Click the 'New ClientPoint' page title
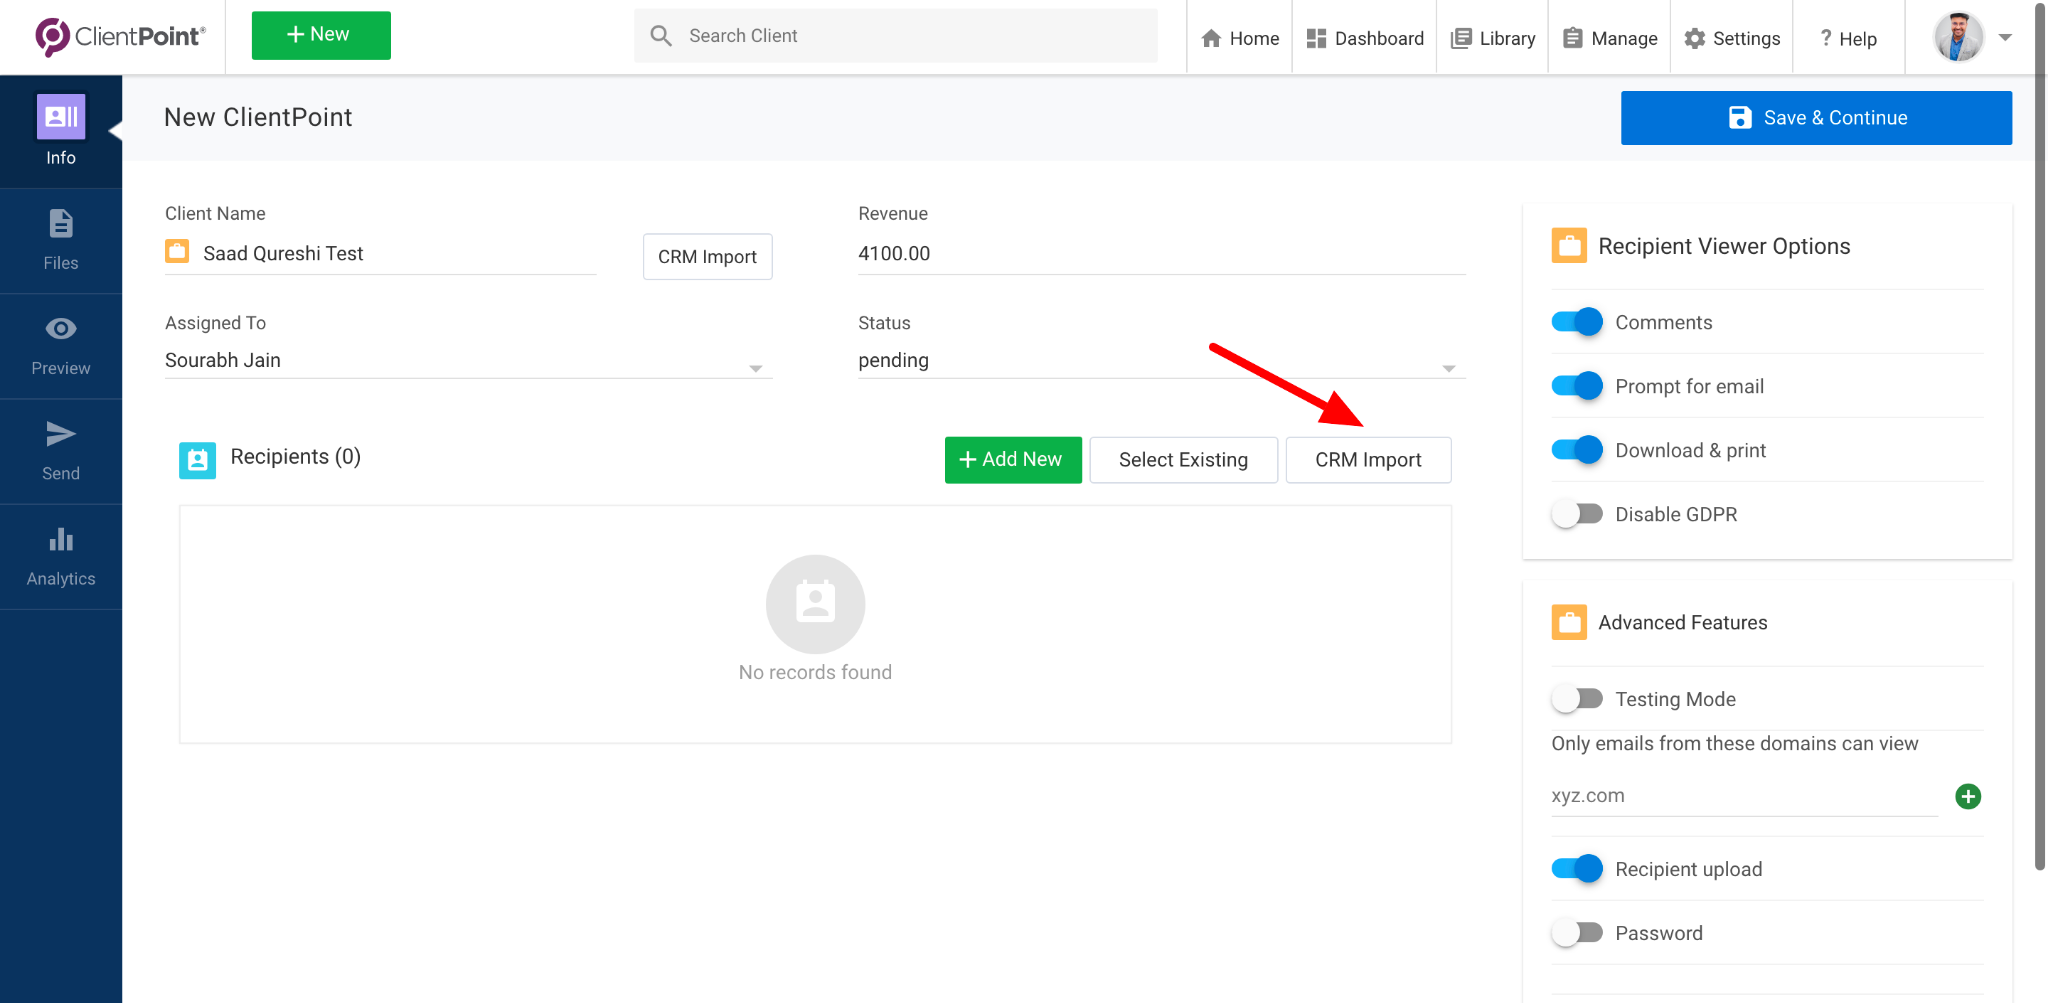The image size is (2048, 1003). (x=258, y=117)
